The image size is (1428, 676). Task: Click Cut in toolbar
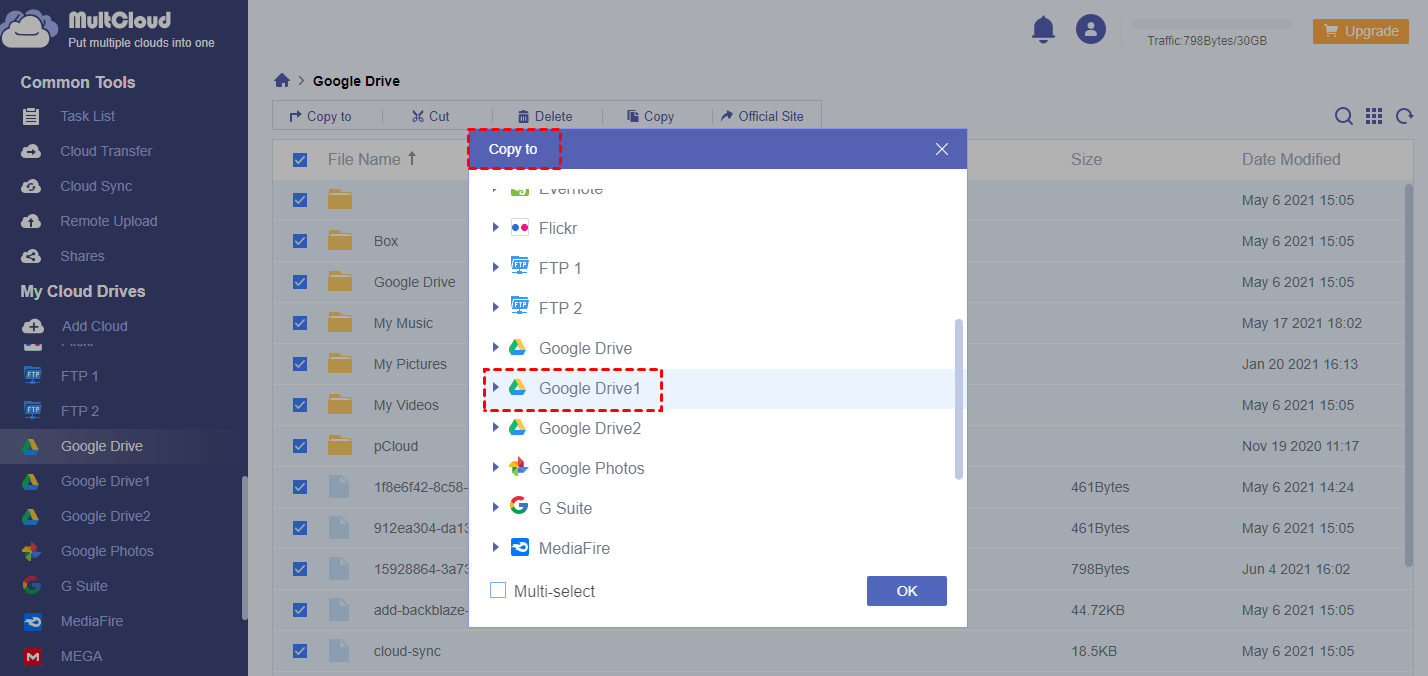pyautogui.click(x=431, y=116)
